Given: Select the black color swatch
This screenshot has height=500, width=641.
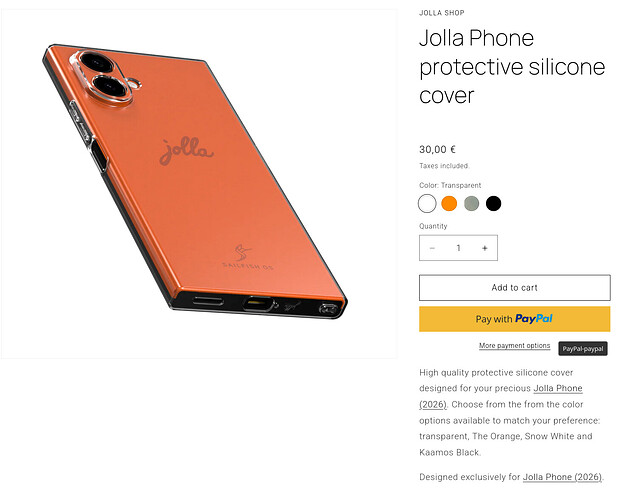Looking at the screenshot, I should coord(493,203).
